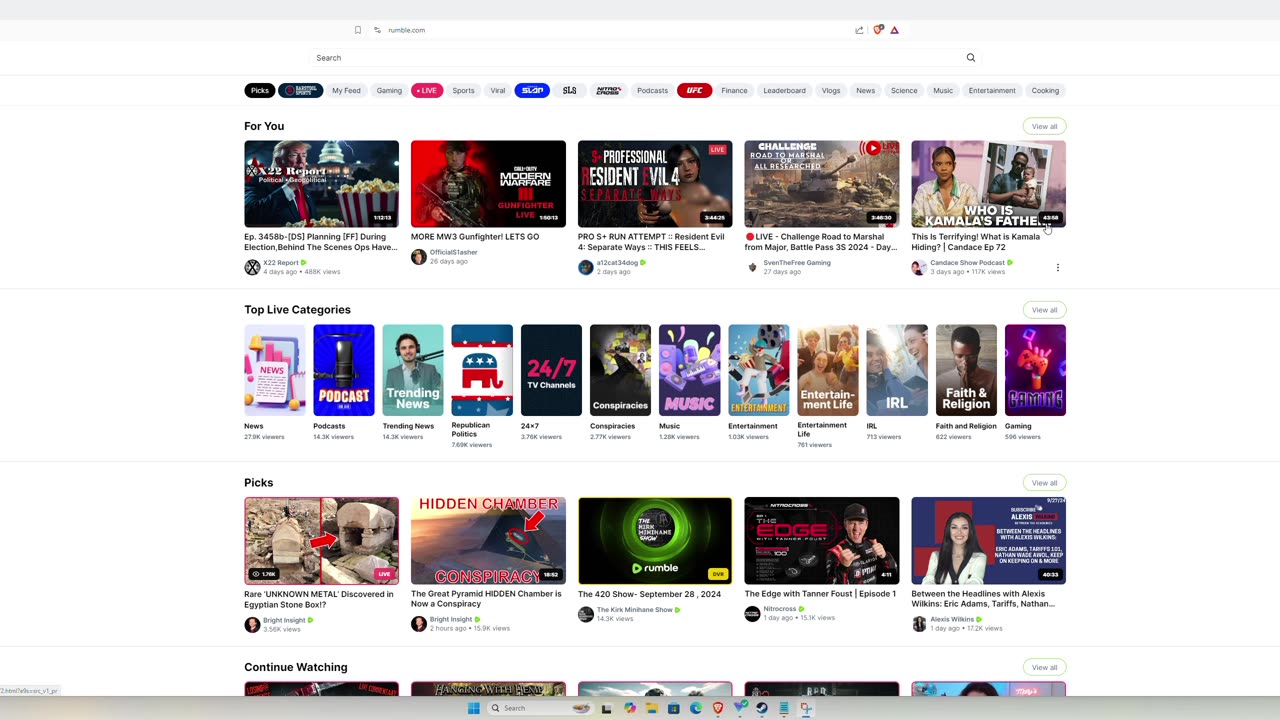Open the News live category tile
The height and width of the screenshot is (720, 1280).
pos(274,370)
